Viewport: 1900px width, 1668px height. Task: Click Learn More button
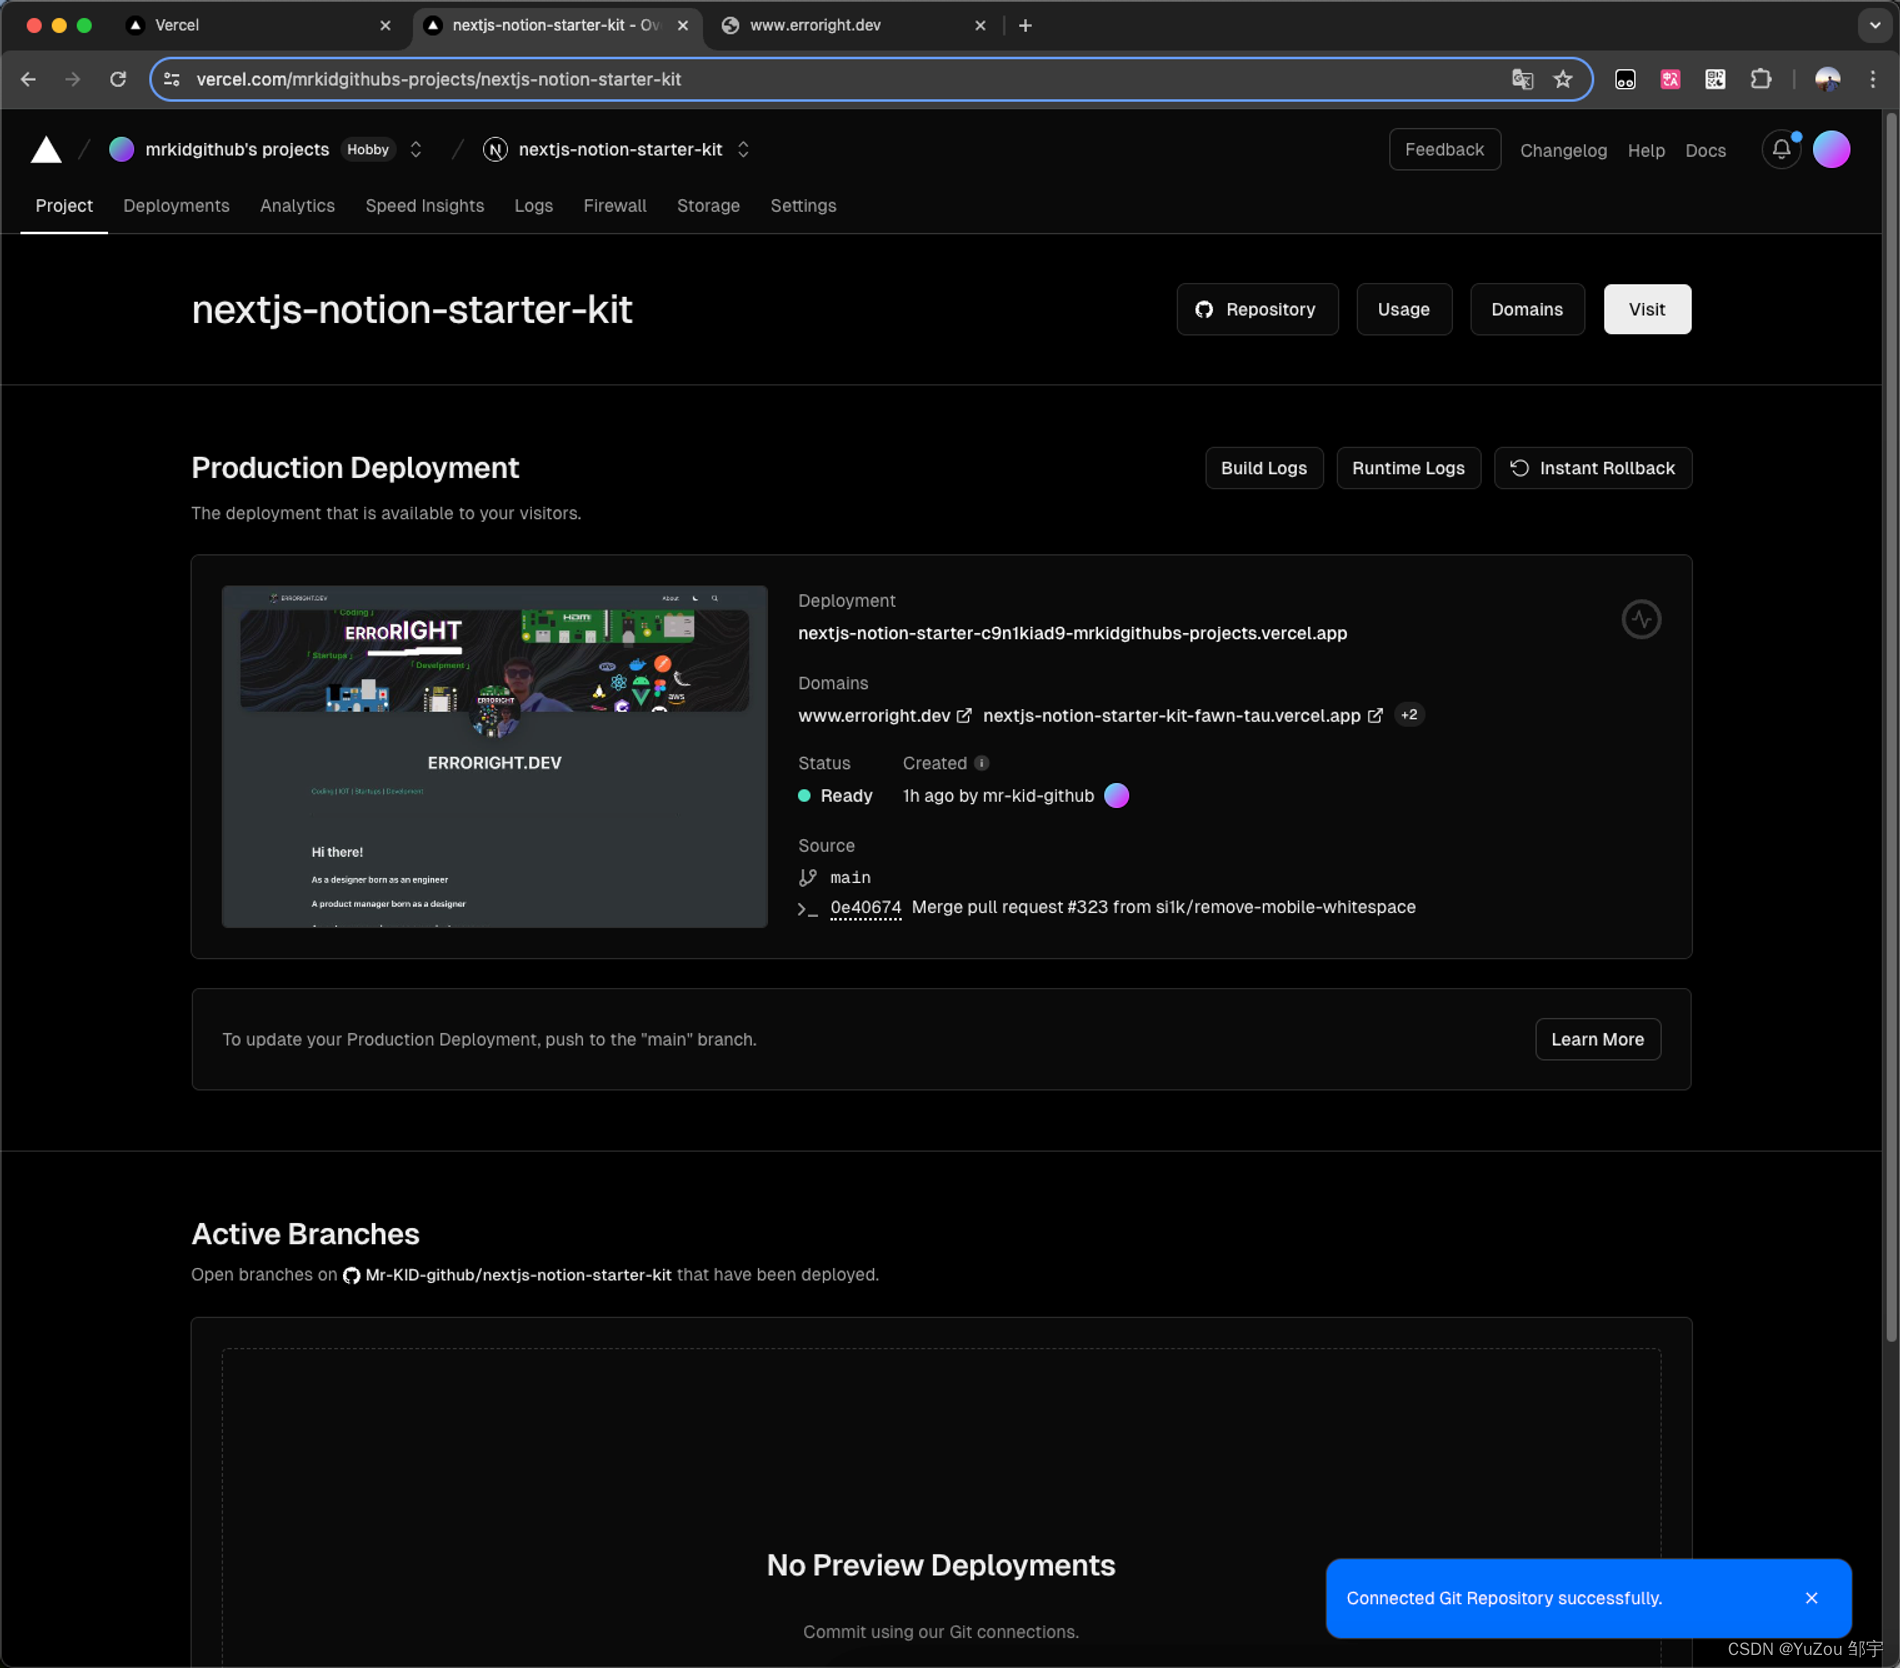tap(1597, 1040)
